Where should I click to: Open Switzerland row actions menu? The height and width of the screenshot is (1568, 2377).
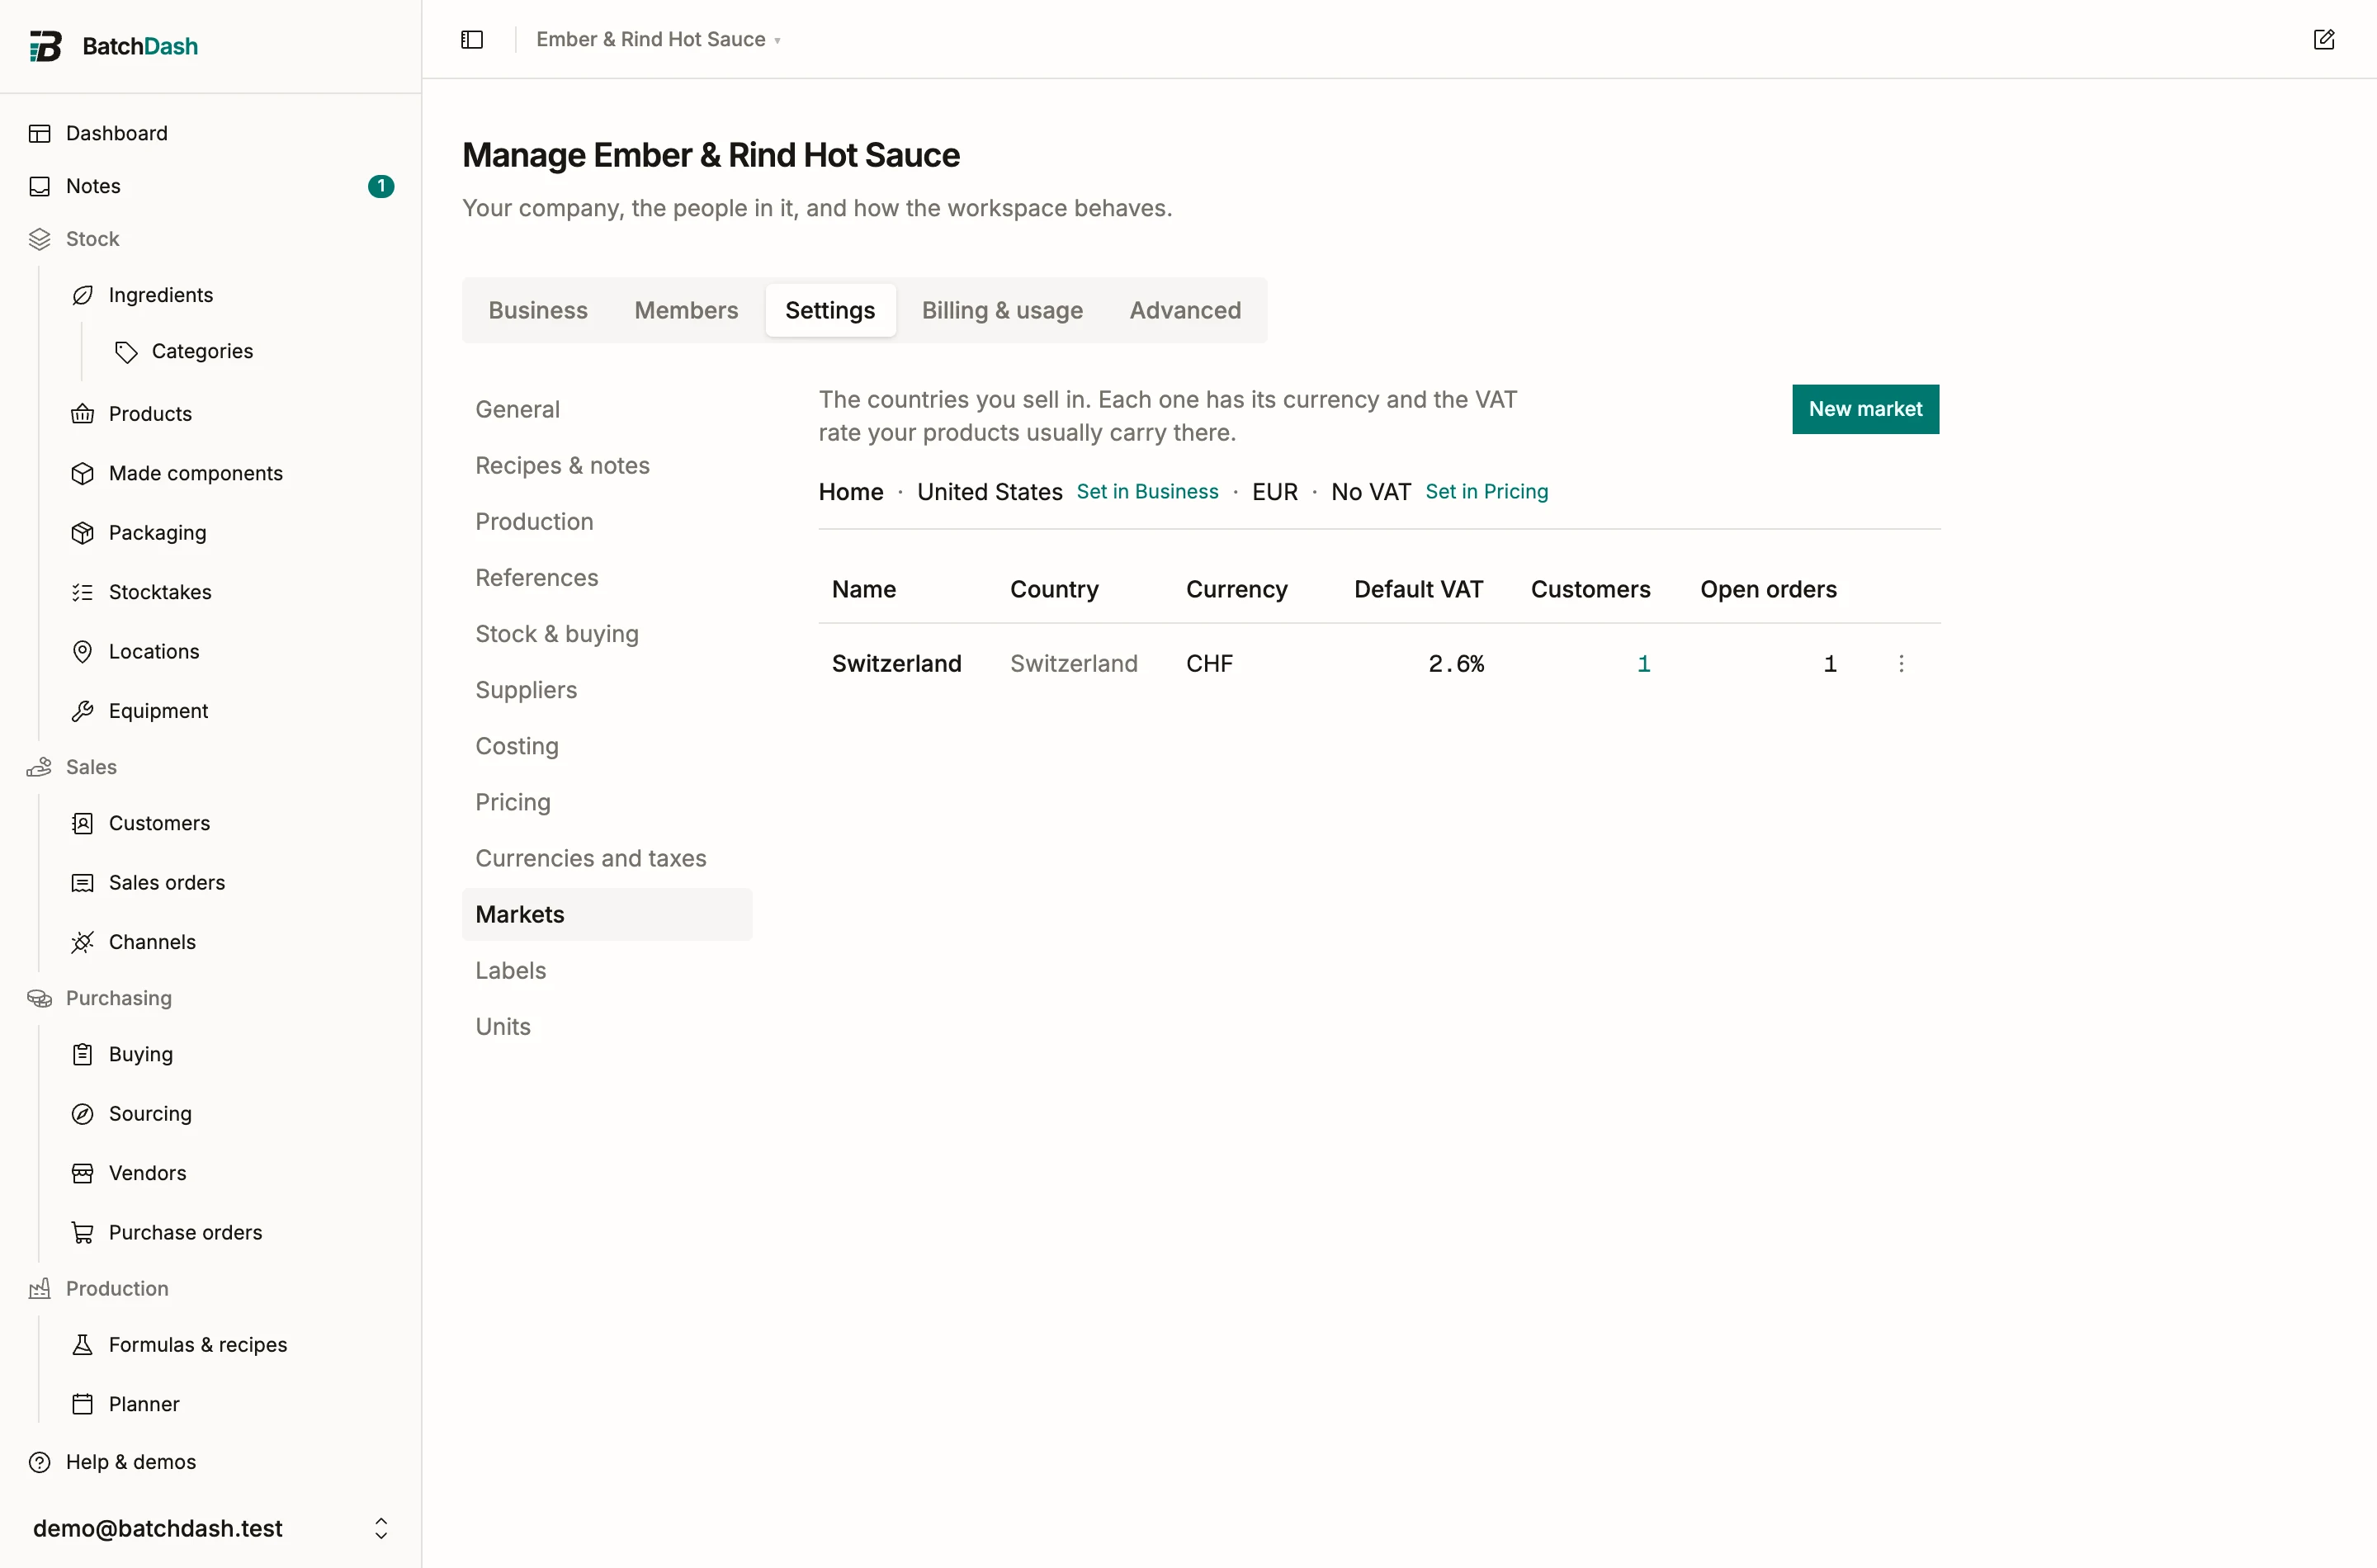(1901, 664)
